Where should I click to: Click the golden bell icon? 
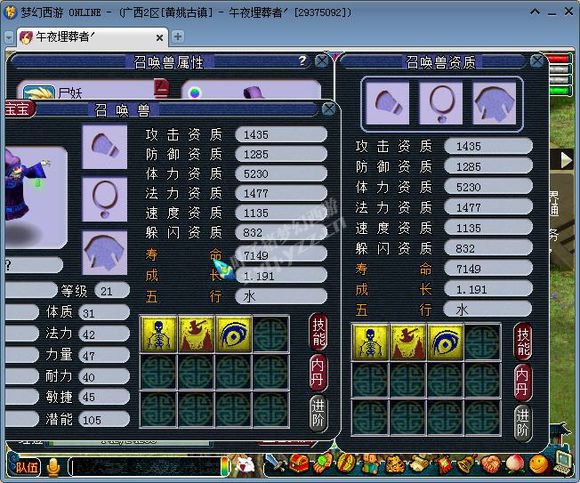coord(467,464)
